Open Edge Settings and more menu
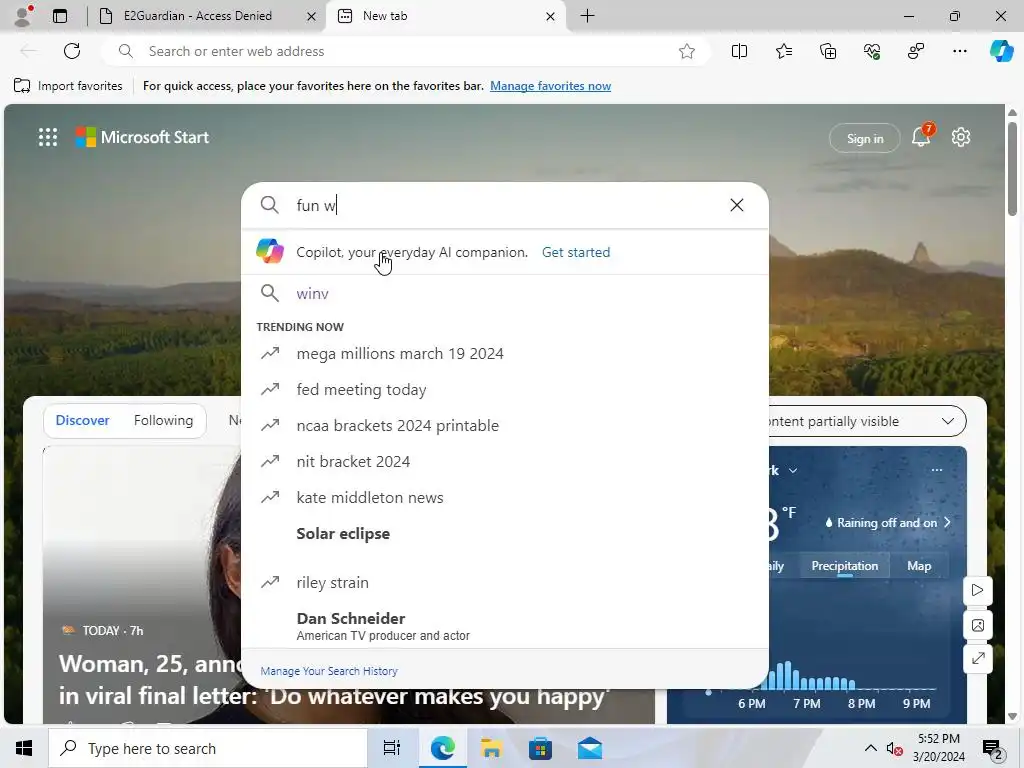The height and width of the screenshot is (768, 1024). tap(959, 51)
